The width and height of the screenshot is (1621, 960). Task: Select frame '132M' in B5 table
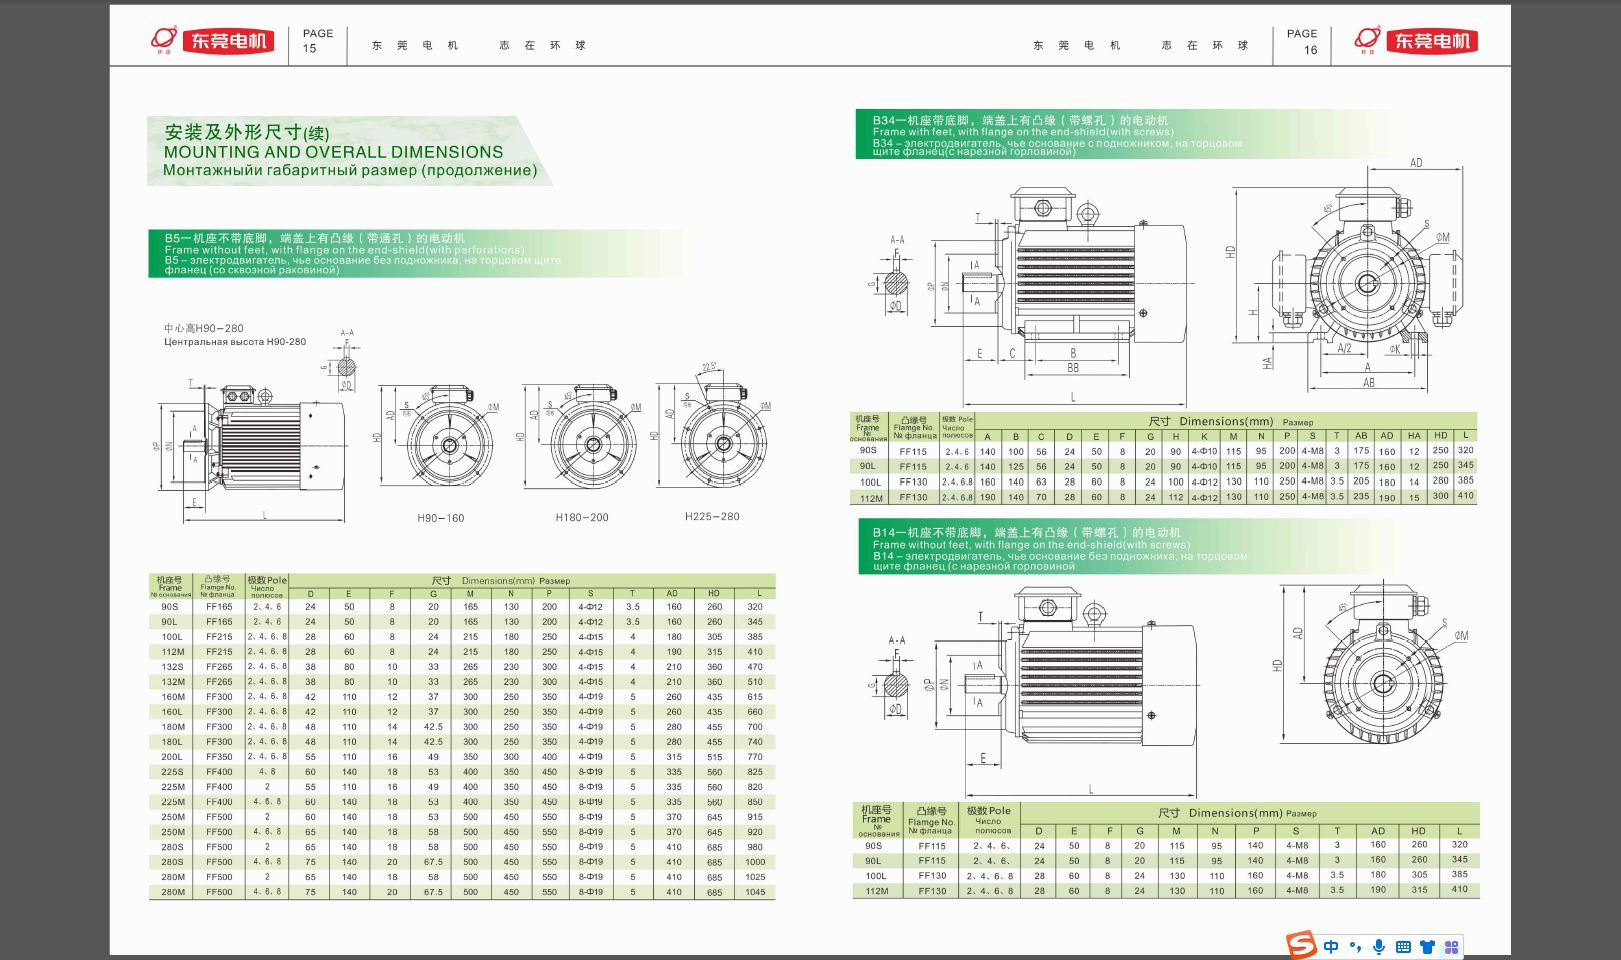pyautogui.click(x=172, y=682)
